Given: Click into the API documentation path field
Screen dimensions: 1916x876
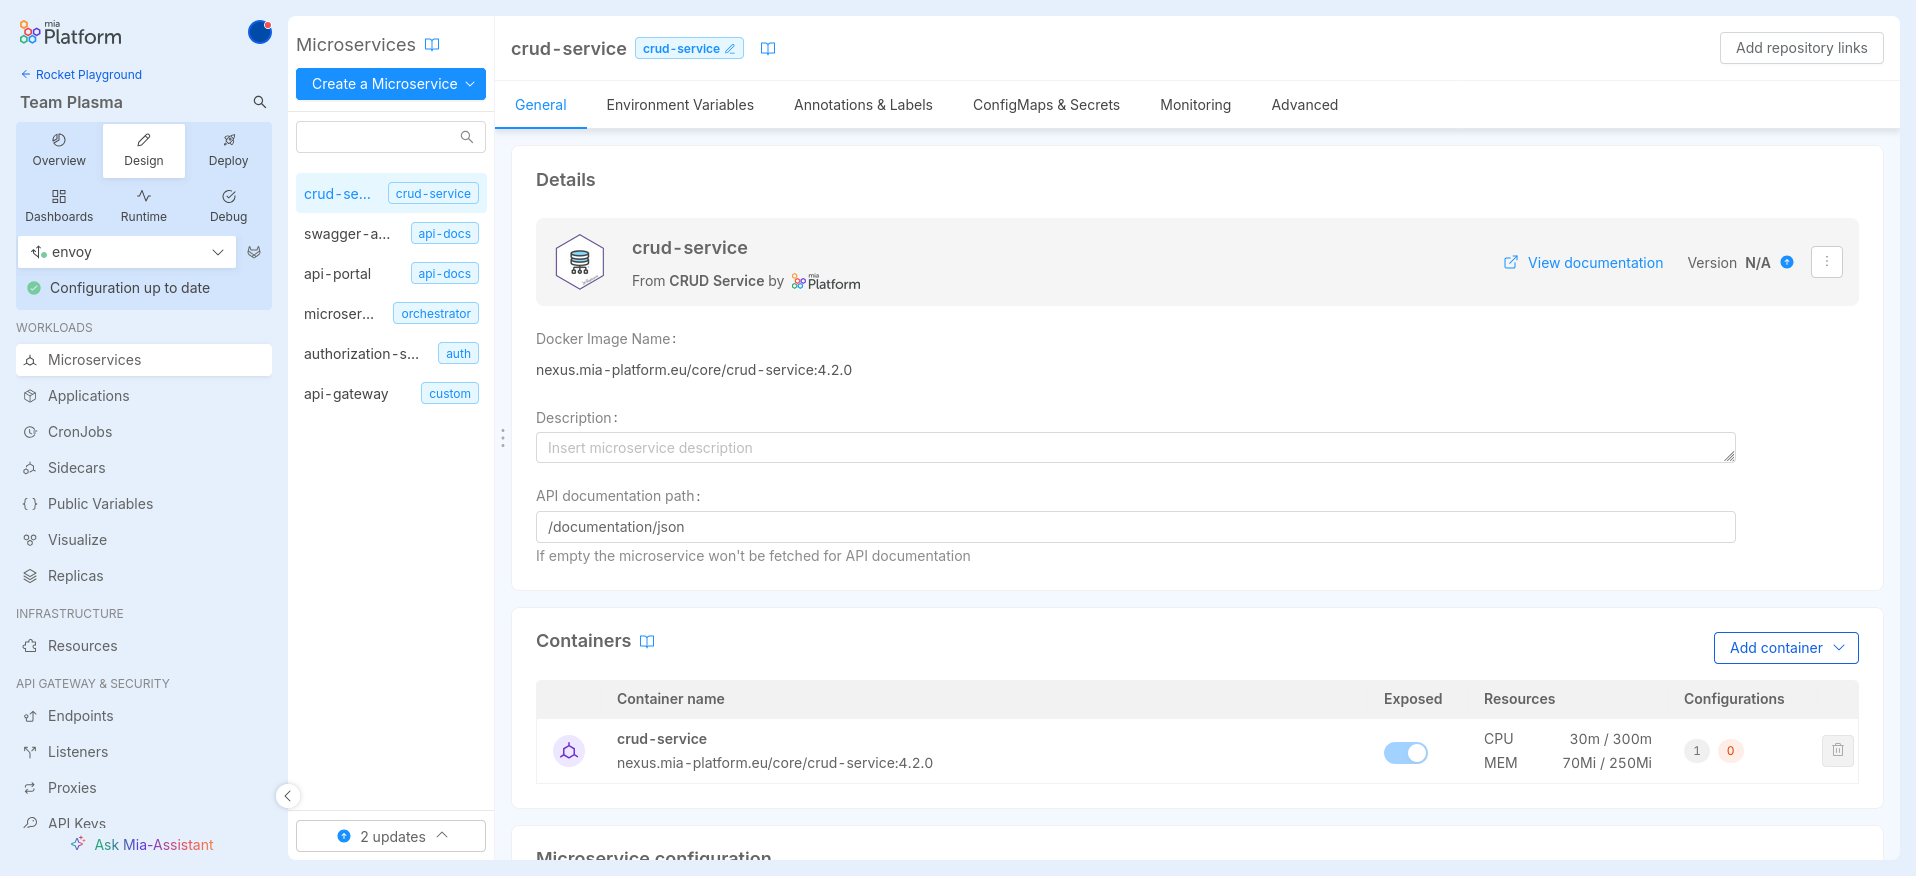Looking at the screenshot, I should click(x=1135, y=527).
